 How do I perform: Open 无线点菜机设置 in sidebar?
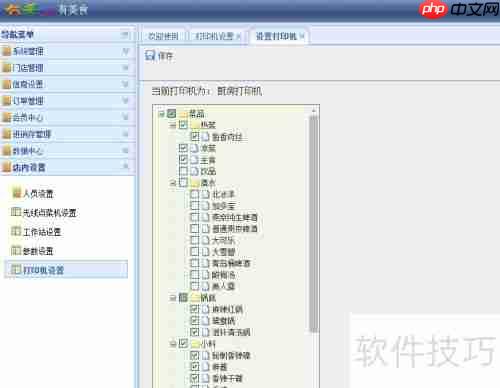[50, 213]
